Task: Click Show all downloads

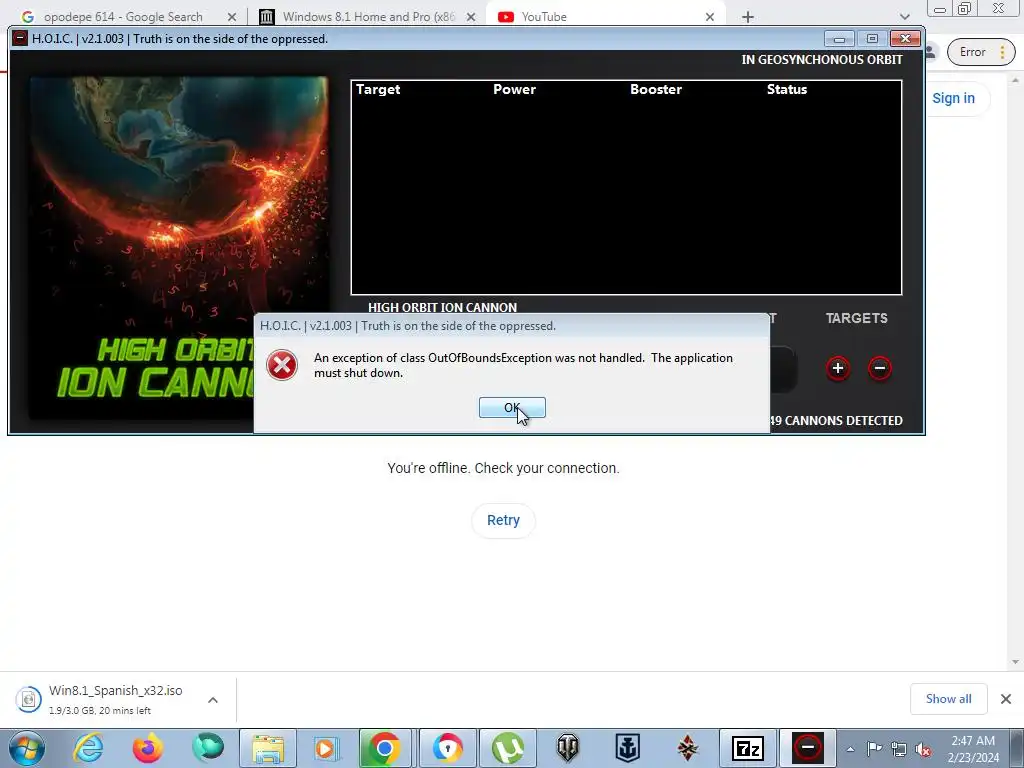Action: [948, 699]
